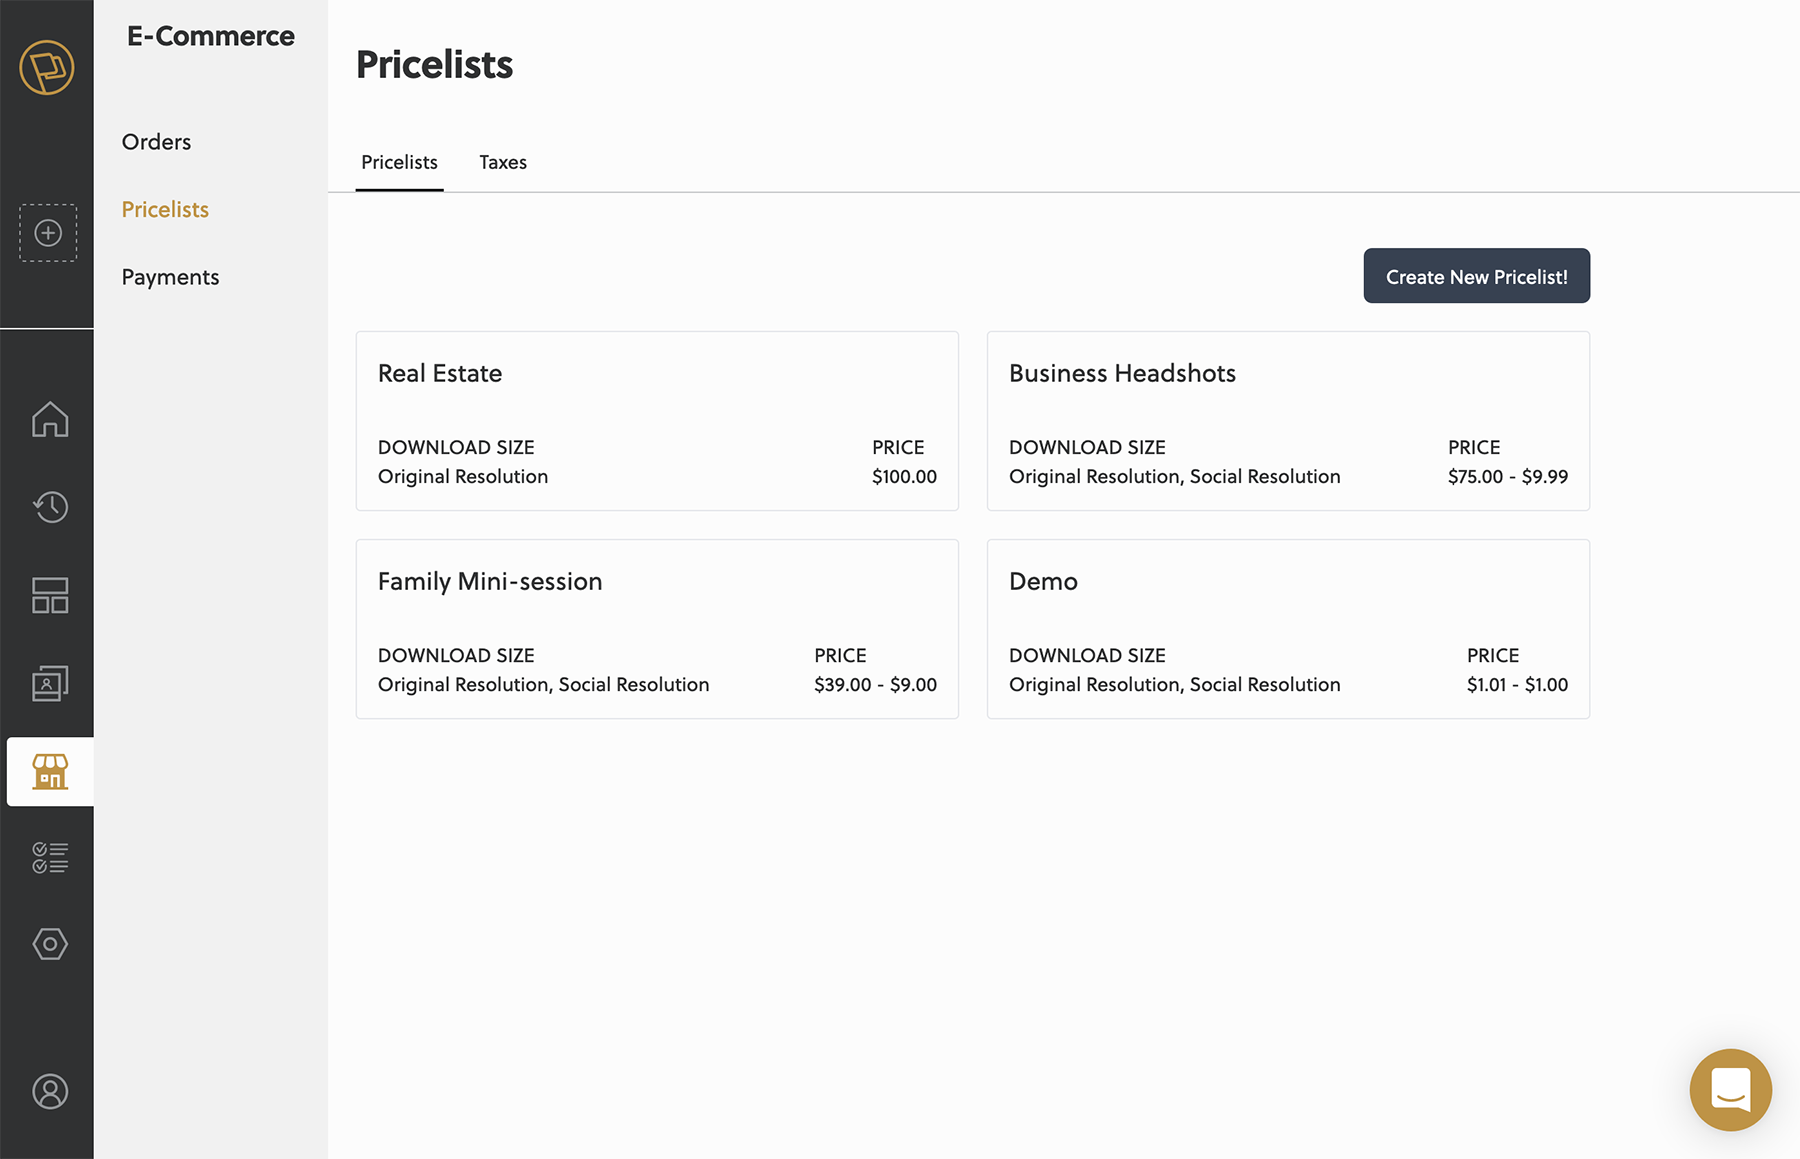Click Create New Pricelist! button
Viewport: 1800px width, 1159px height.
1476,276
